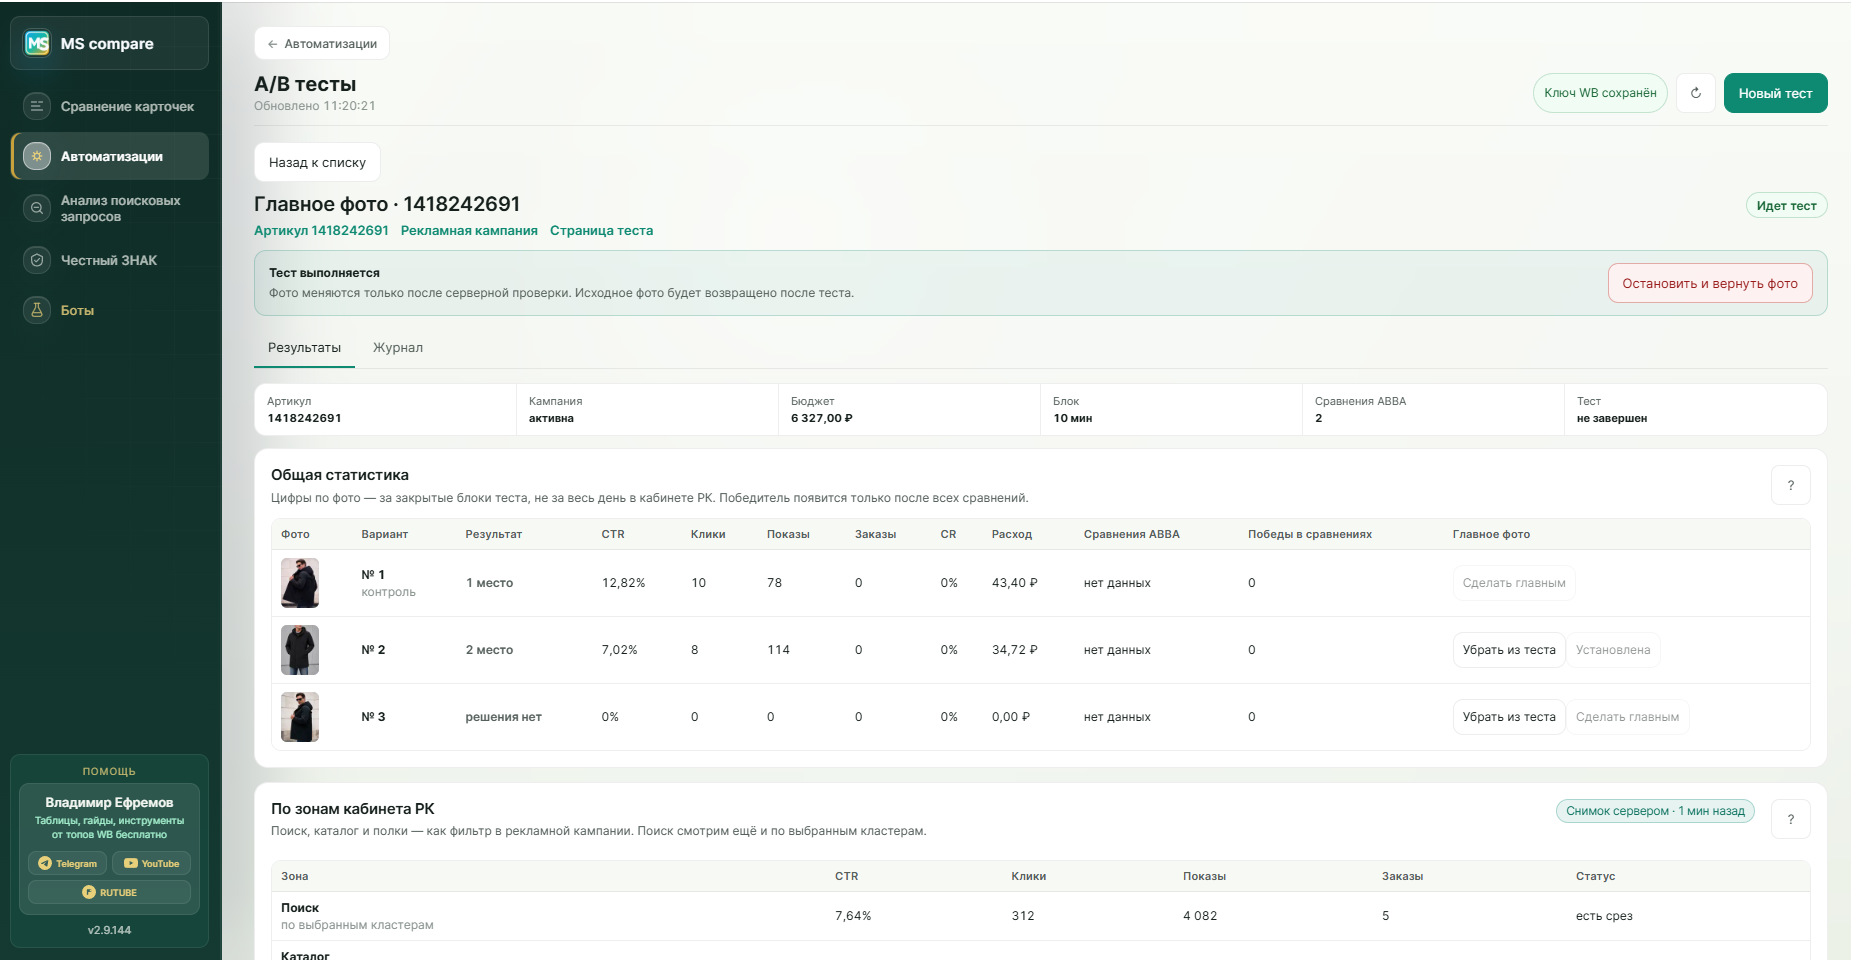
Task: Start a Новый тест
Action: tap(1775, 93)
